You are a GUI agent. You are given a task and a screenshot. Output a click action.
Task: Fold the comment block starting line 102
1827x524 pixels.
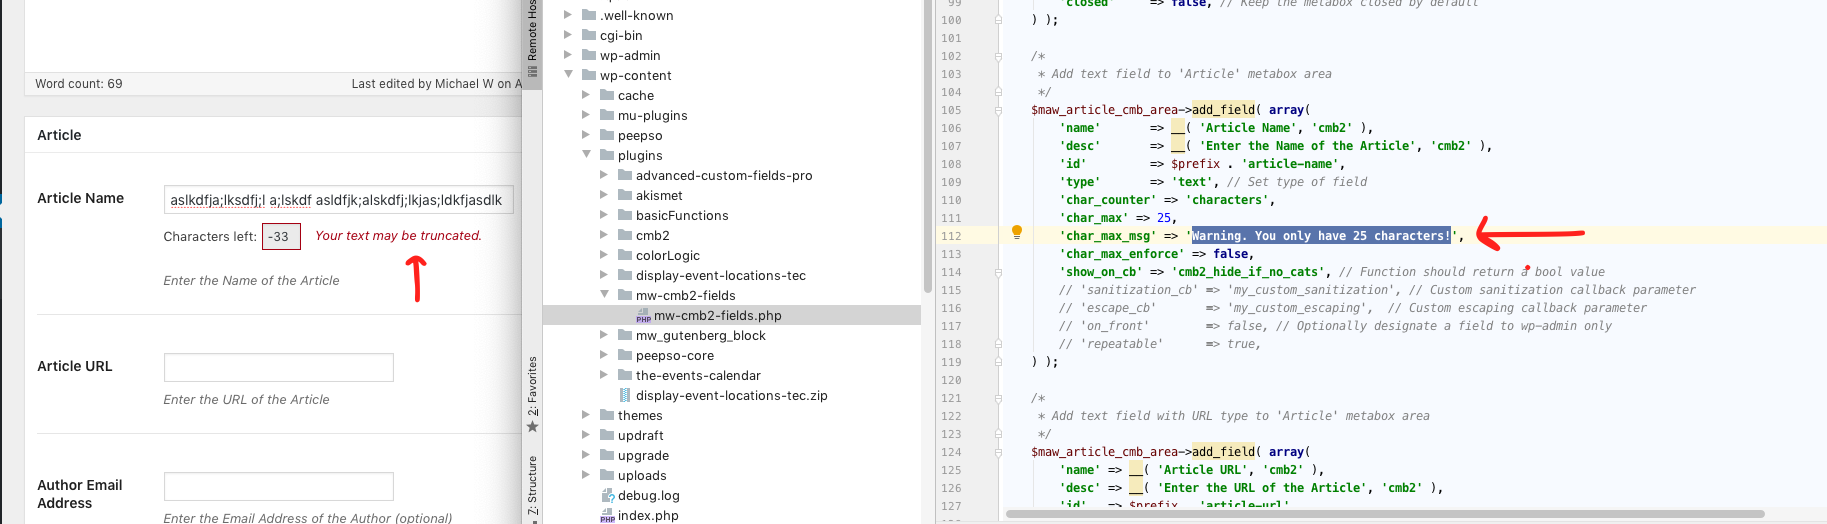[x=998, y=56]
